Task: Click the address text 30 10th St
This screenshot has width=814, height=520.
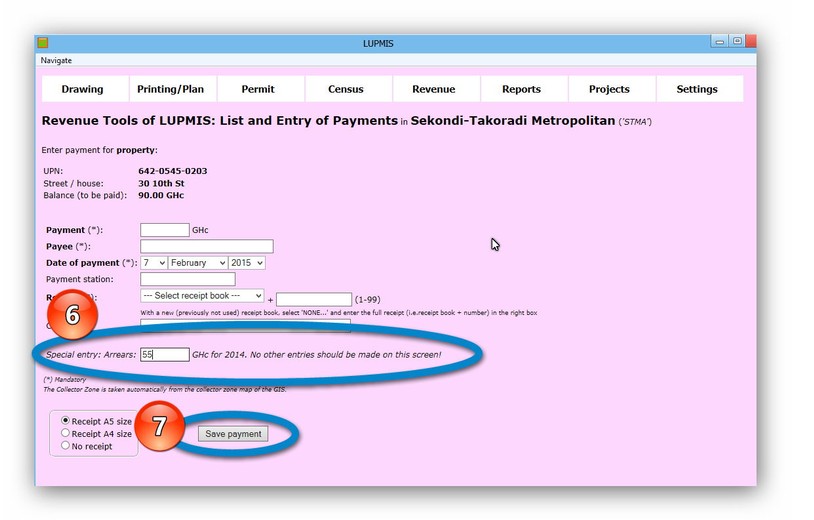Action: pos(161,184)
